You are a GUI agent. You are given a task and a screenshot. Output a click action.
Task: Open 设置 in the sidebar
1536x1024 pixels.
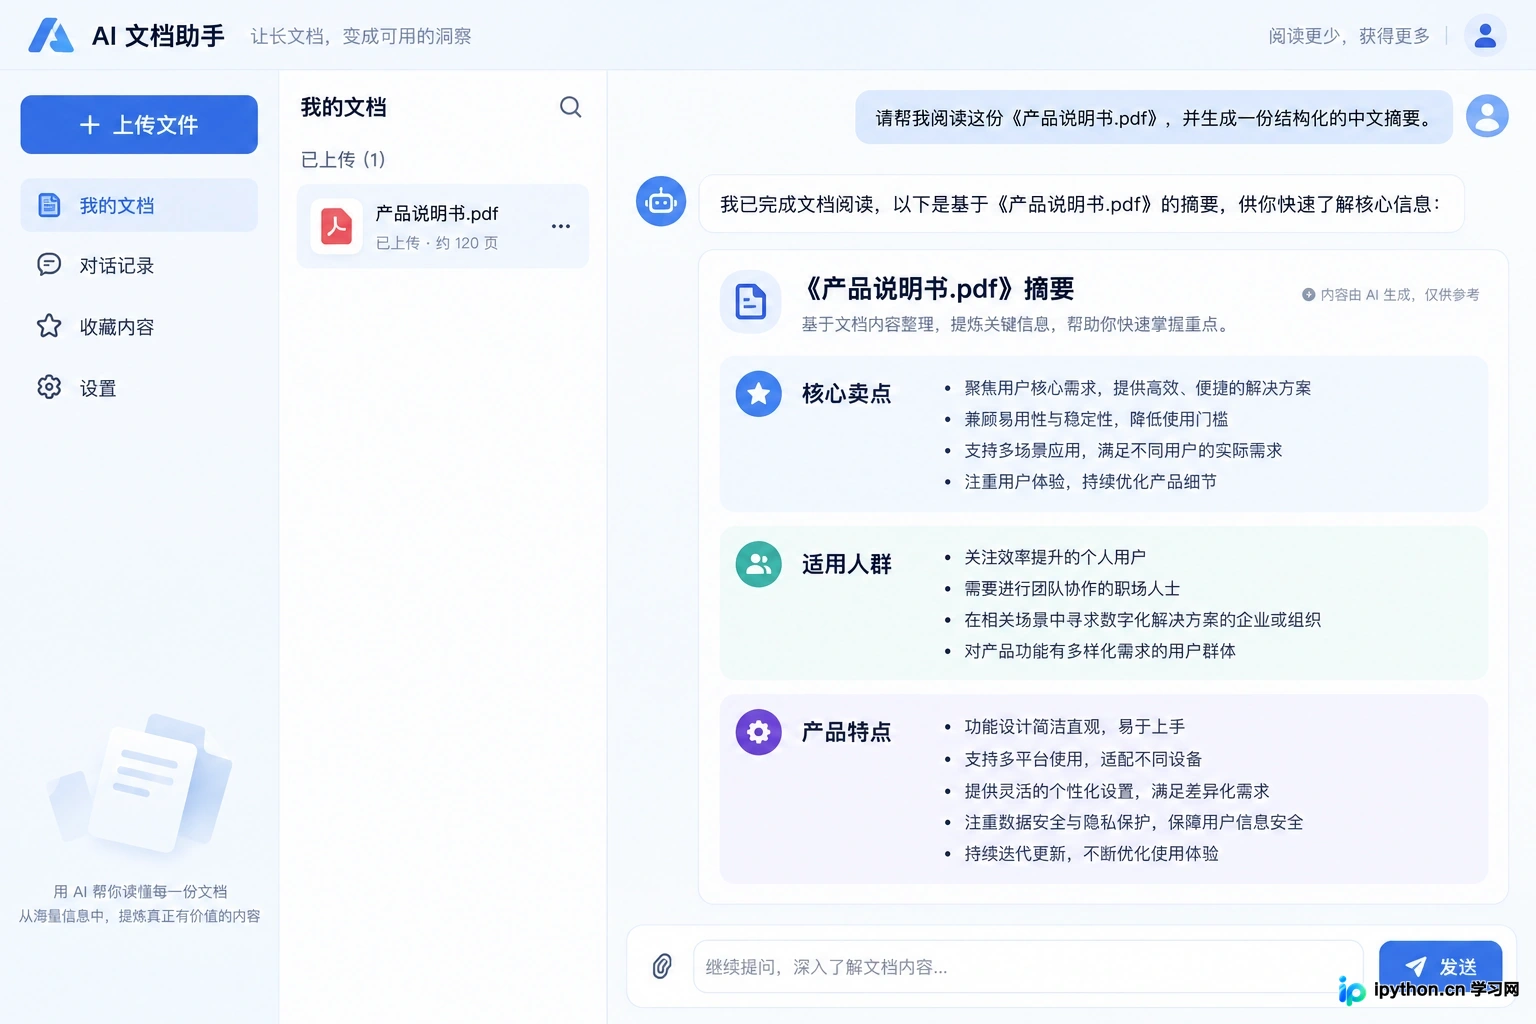tap(139, 388)
